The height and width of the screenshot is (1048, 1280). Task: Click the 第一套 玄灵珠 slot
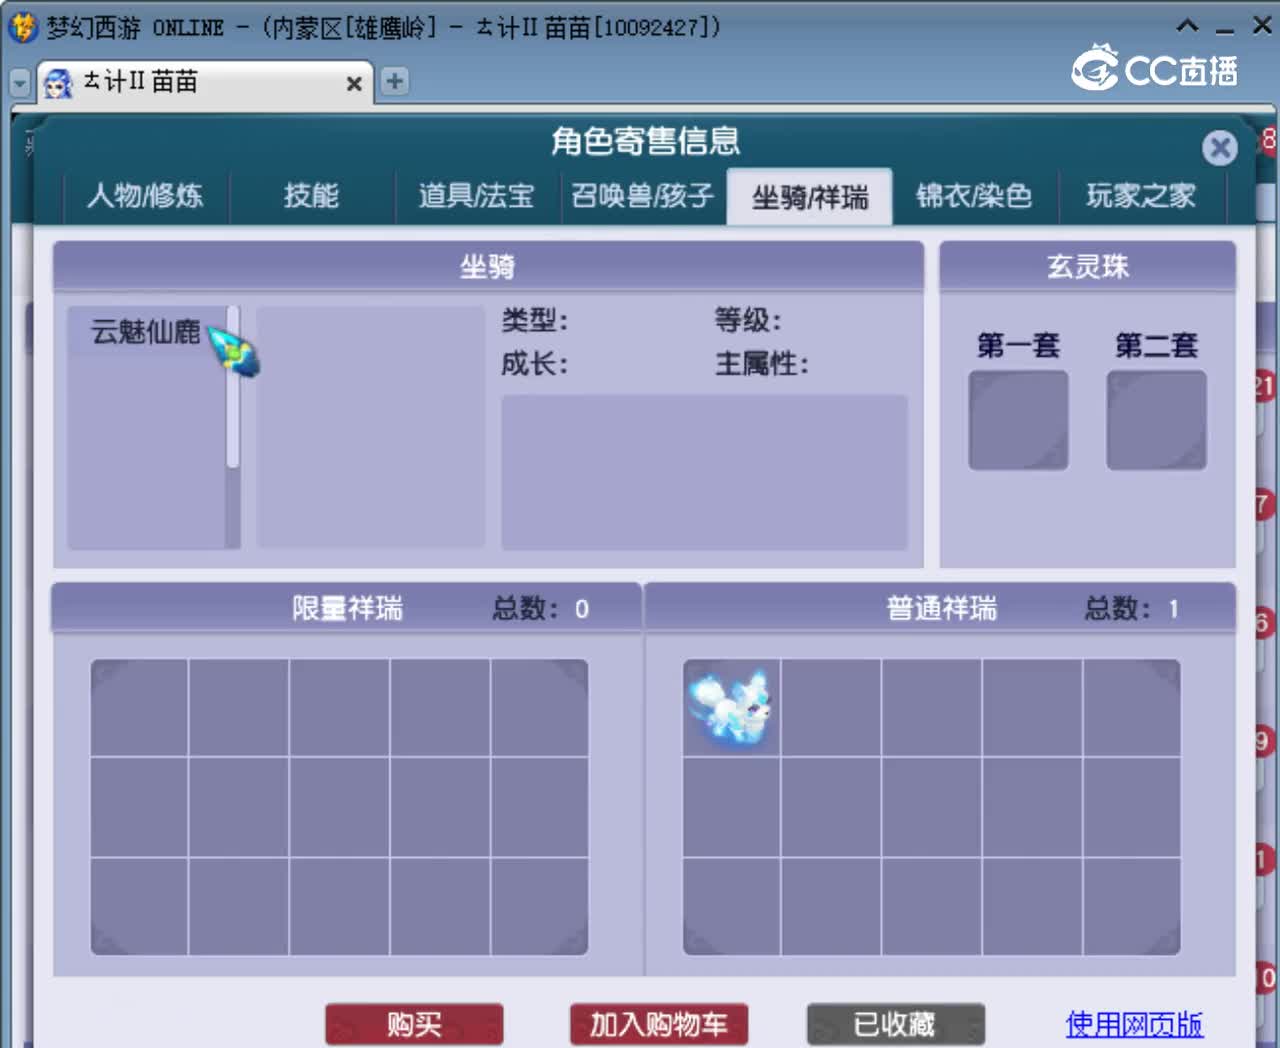click(1018, 420)
